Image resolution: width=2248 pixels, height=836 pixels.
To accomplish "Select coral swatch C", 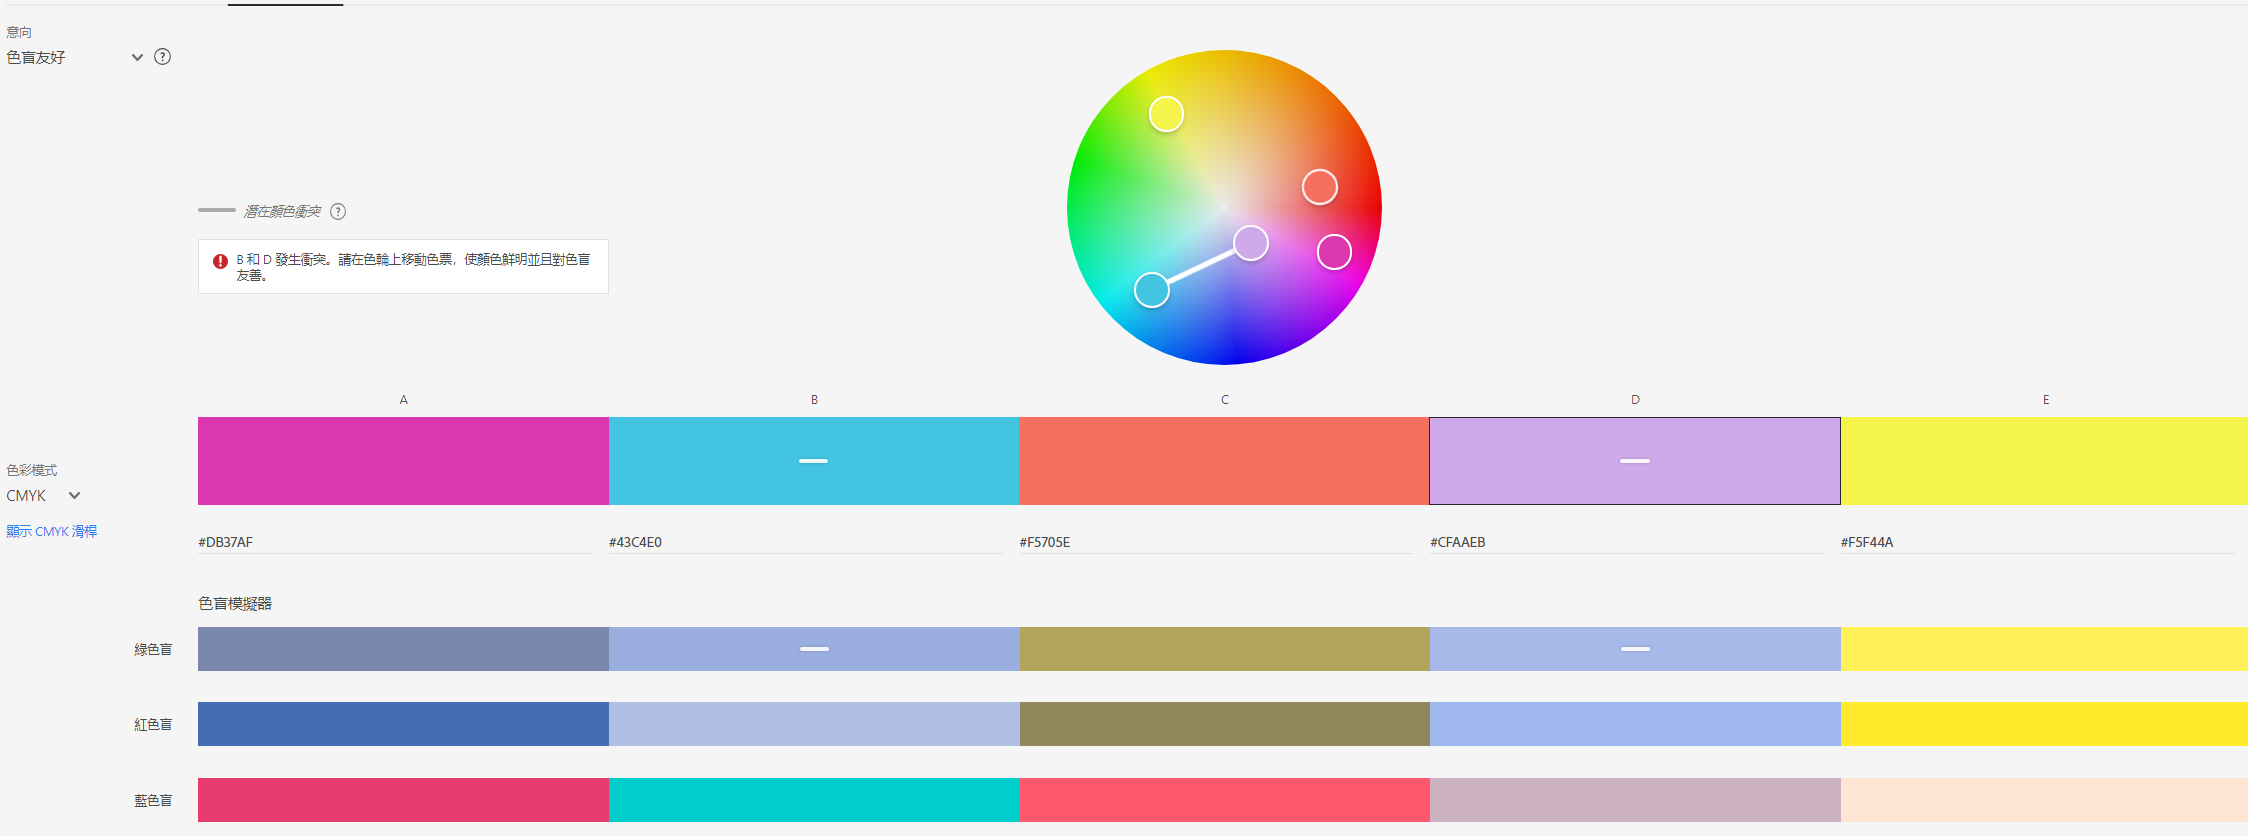I will click(x=1224, y=461).
